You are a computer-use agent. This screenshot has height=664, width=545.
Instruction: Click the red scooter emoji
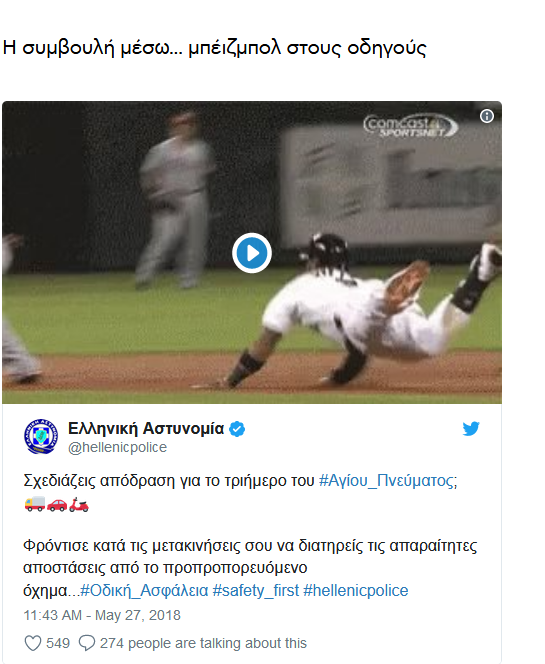tap(79, 504)
